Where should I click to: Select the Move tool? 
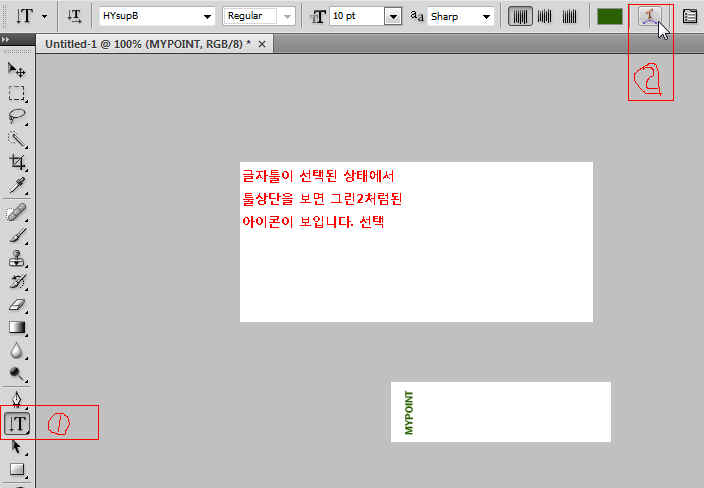tap(17, 70)
